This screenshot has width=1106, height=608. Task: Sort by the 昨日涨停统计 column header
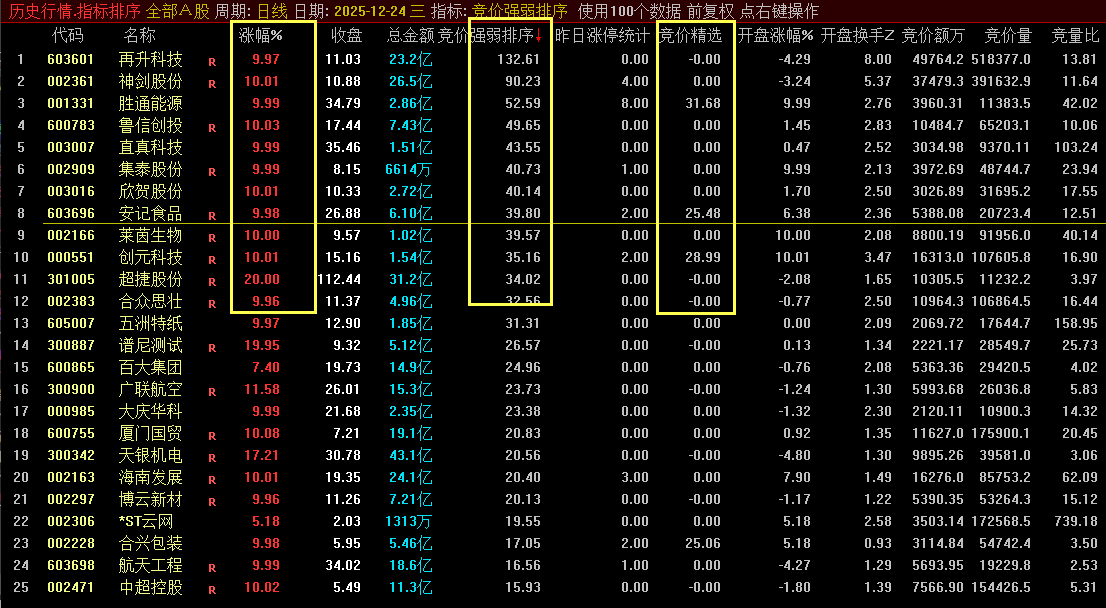coord(602,35)
